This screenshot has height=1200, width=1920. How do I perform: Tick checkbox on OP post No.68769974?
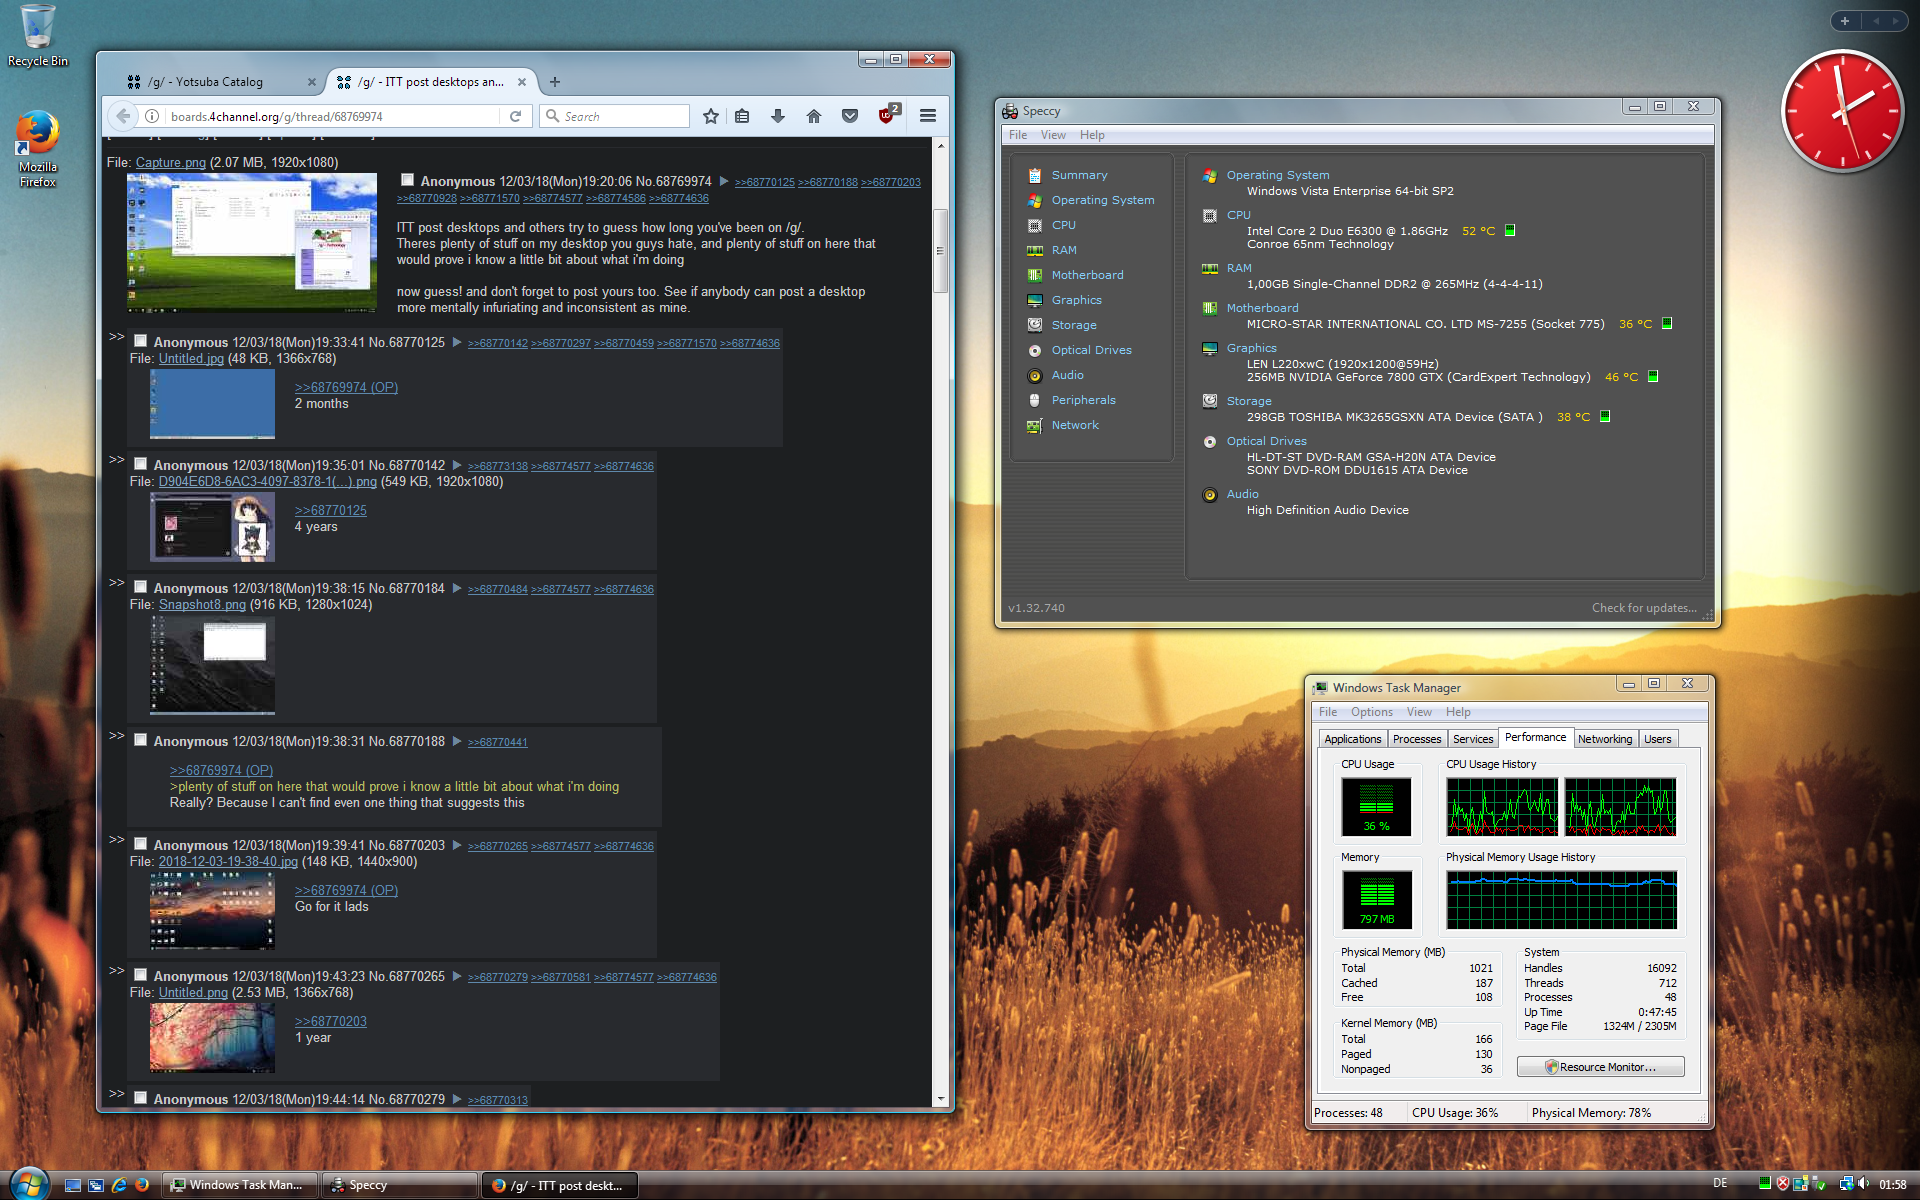[x=408, y=180]
